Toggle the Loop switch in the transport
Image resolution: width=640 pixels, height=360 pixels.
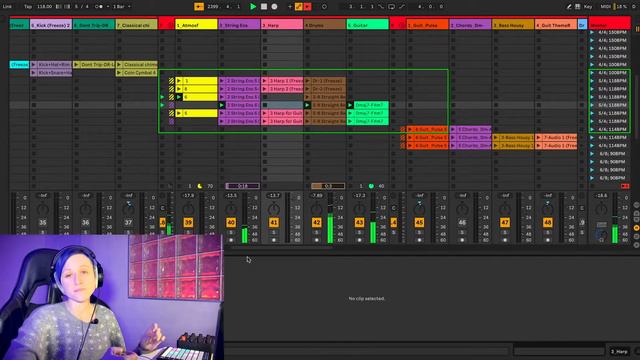pos(391,7)
